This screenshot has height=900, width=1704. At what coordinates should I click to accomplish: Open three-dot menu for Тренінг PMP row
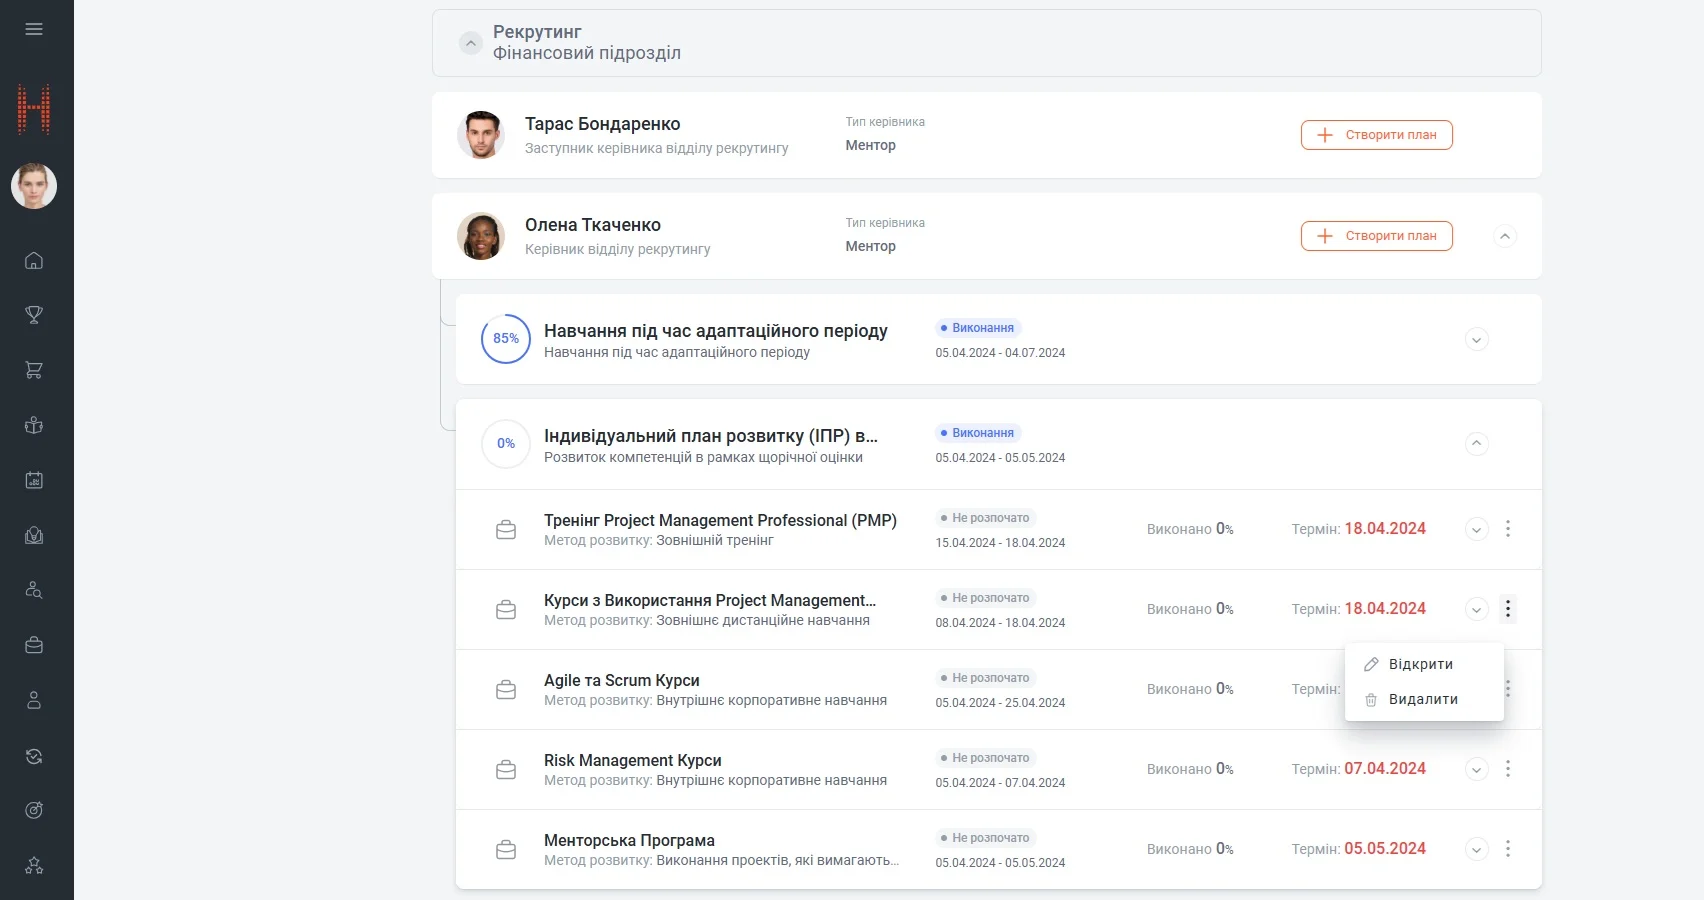point(1508,529)
